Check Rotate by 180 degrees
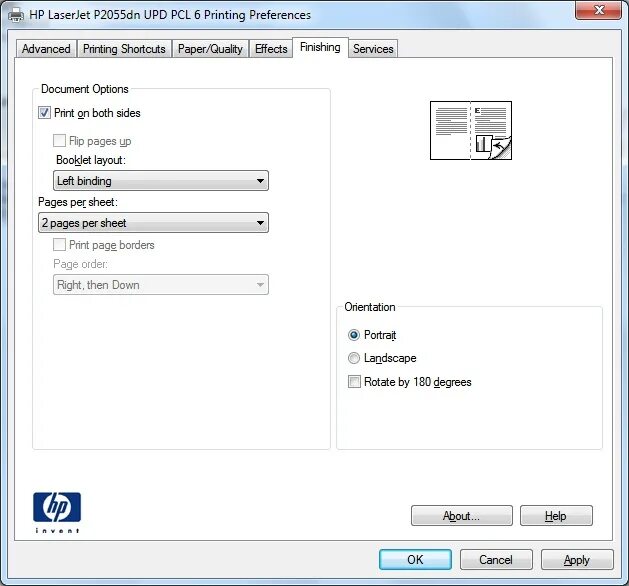 (354, 381)
